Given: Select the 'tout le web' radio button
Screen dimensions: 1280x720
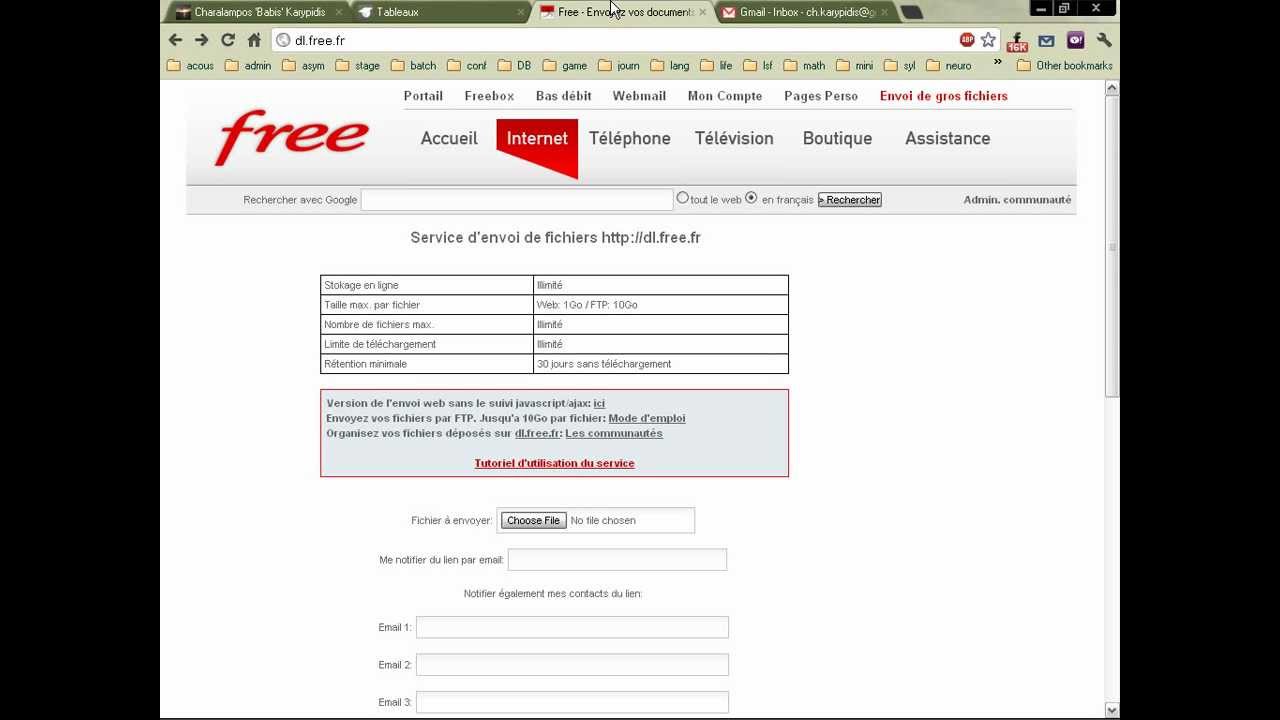Looking at the screenshot, I should click(x=683, y=198).
